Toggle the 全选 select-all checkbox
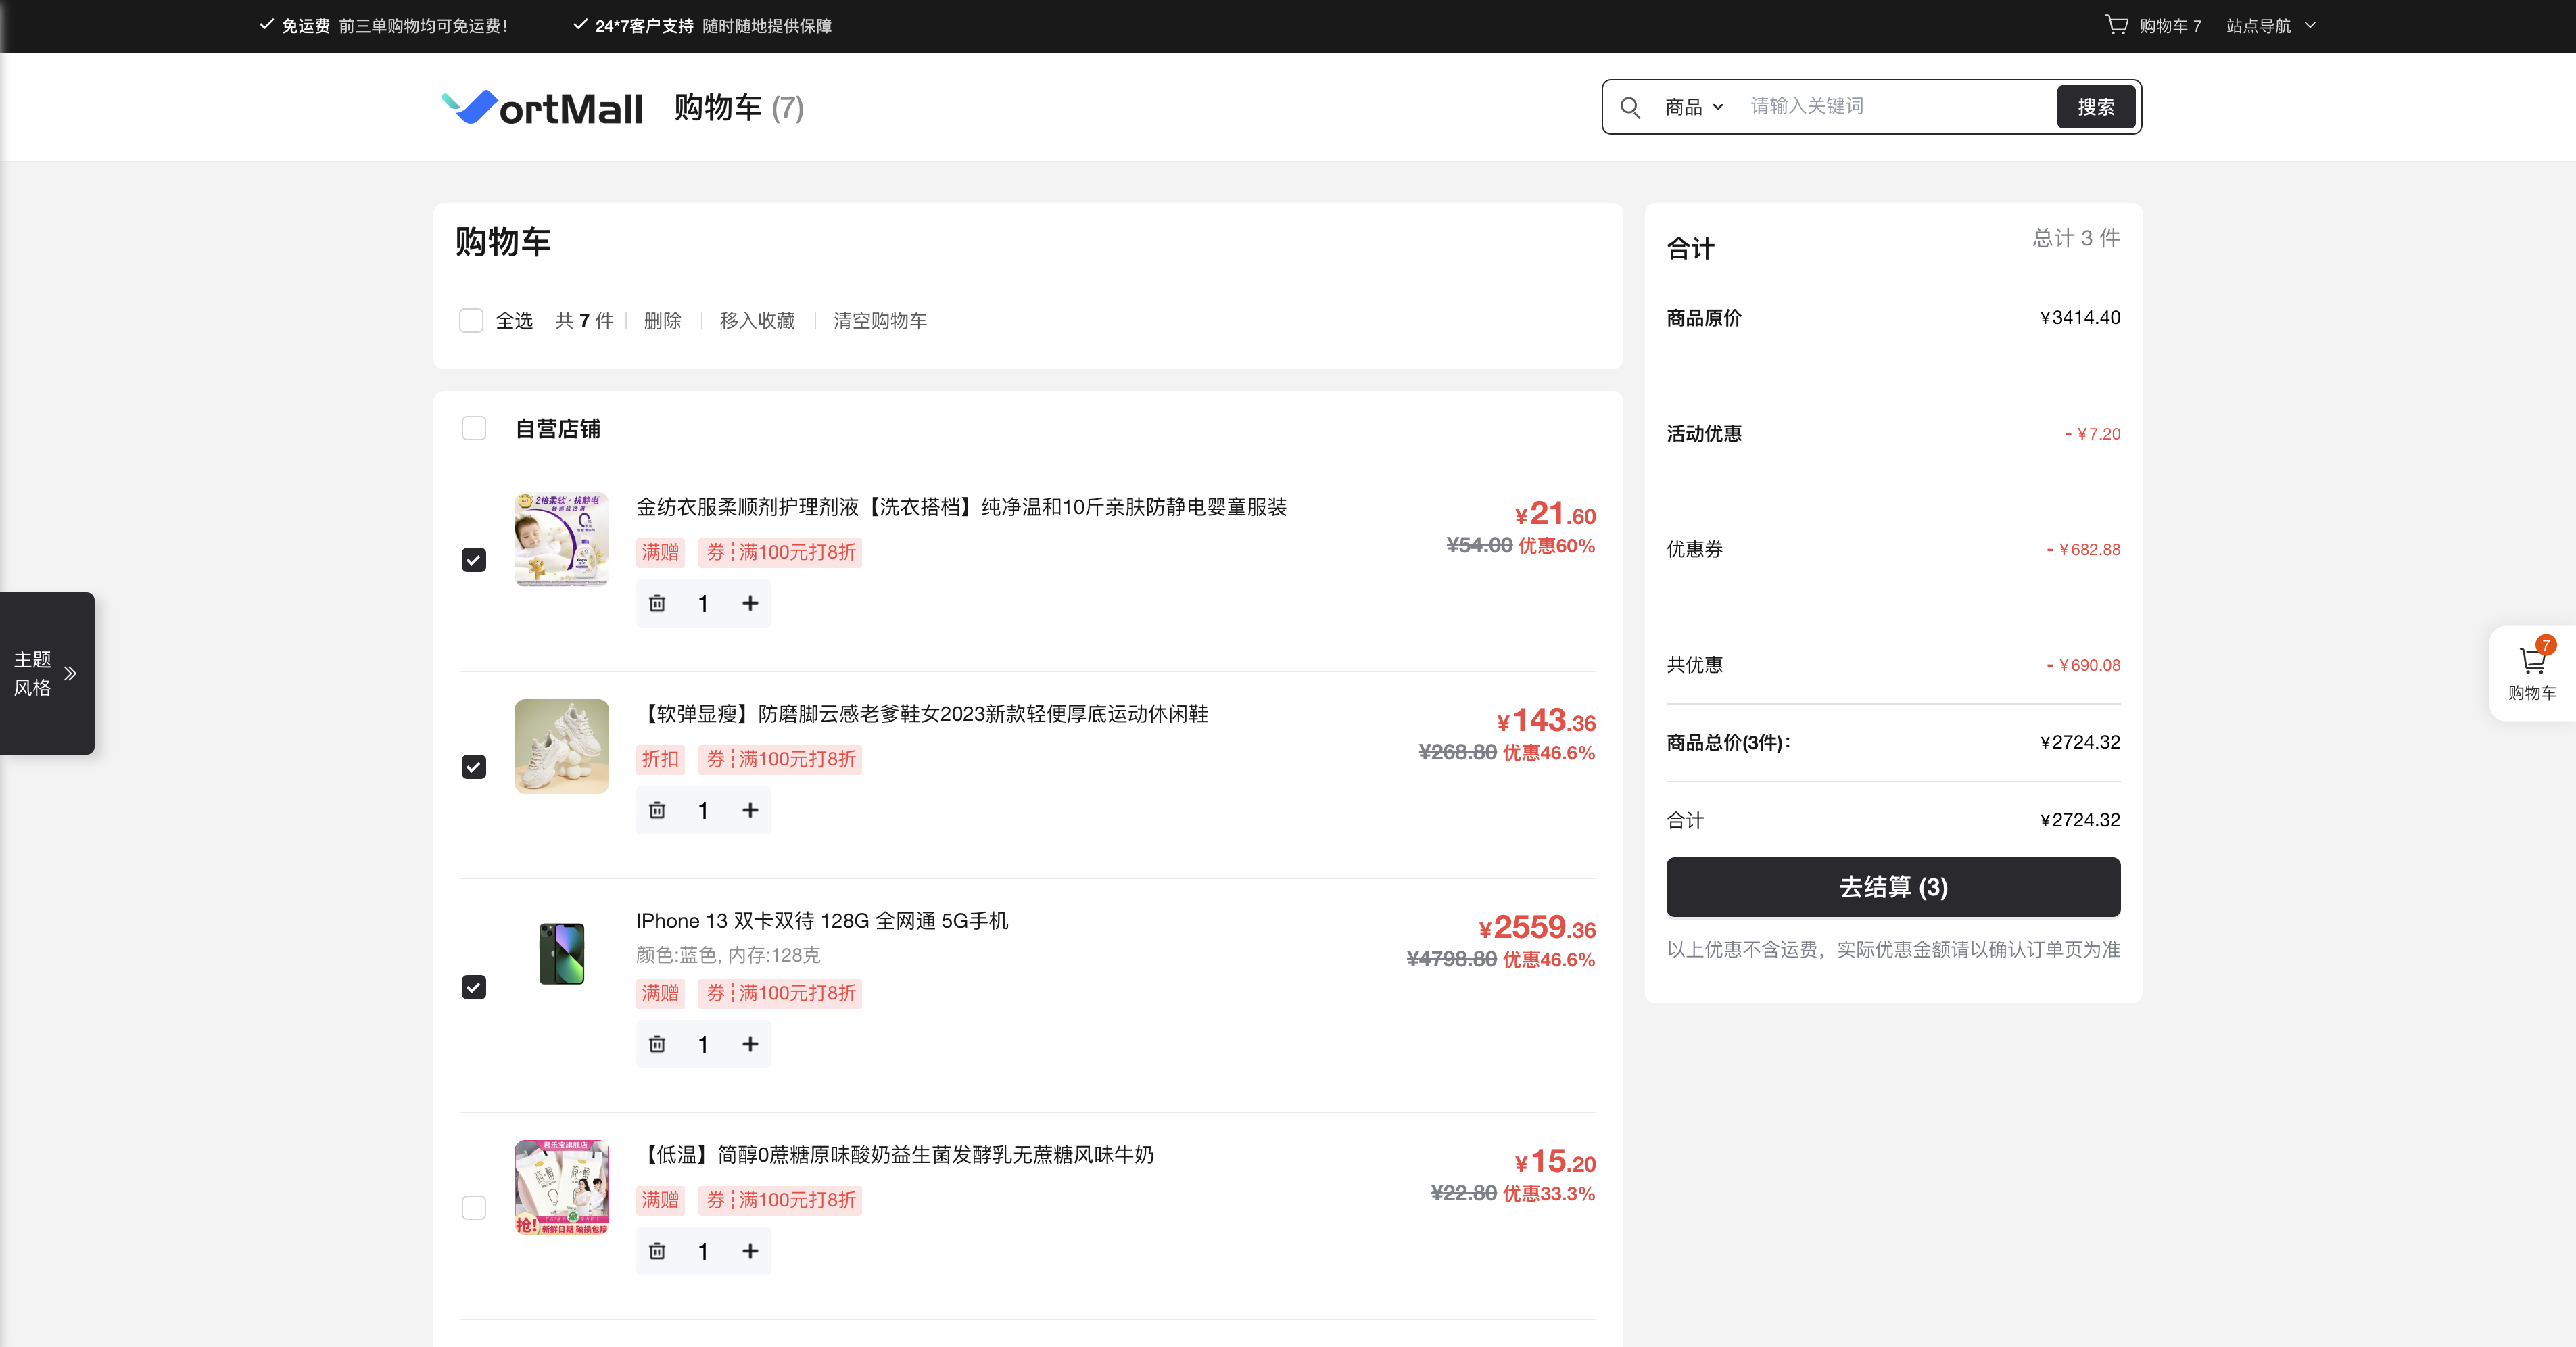Image resolution: width=2576 pixels, height=1347 pixels. coord(471,320)
